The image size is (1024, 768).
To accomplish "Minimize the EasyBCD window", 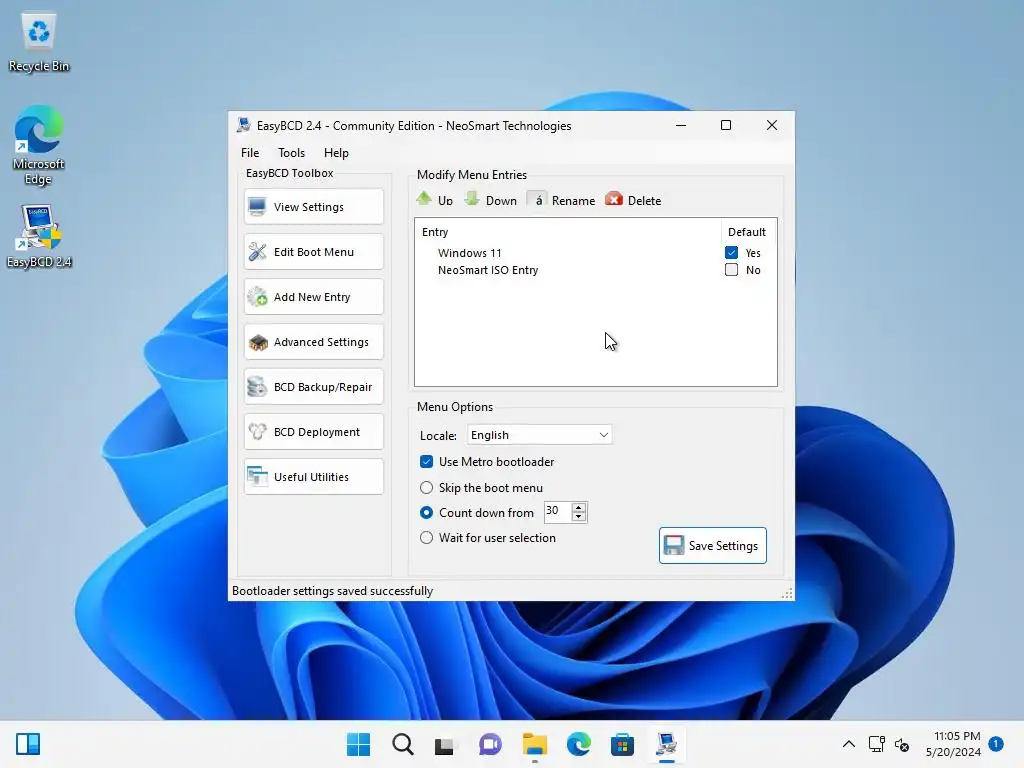I will point(681,125).
